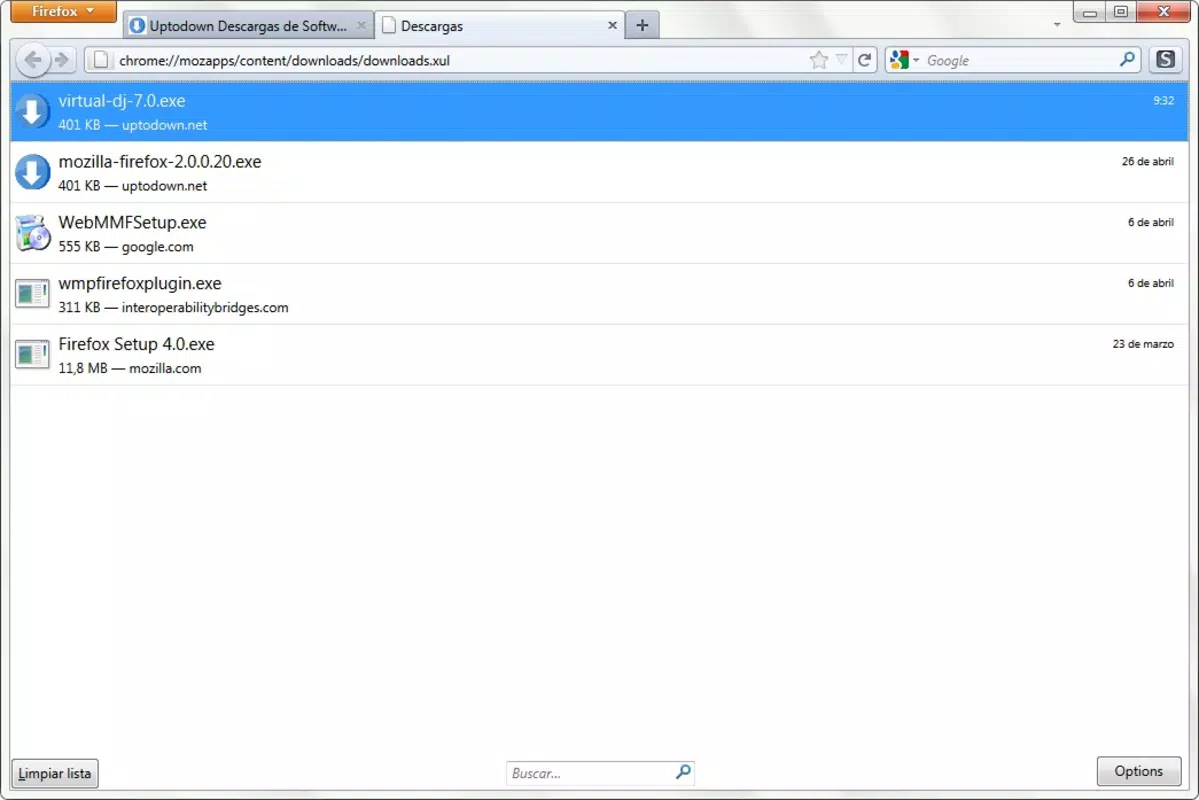Click the S toolbar button
Screen dimensions: 1199x800
pyautogui.click(x=1165, y=59)
